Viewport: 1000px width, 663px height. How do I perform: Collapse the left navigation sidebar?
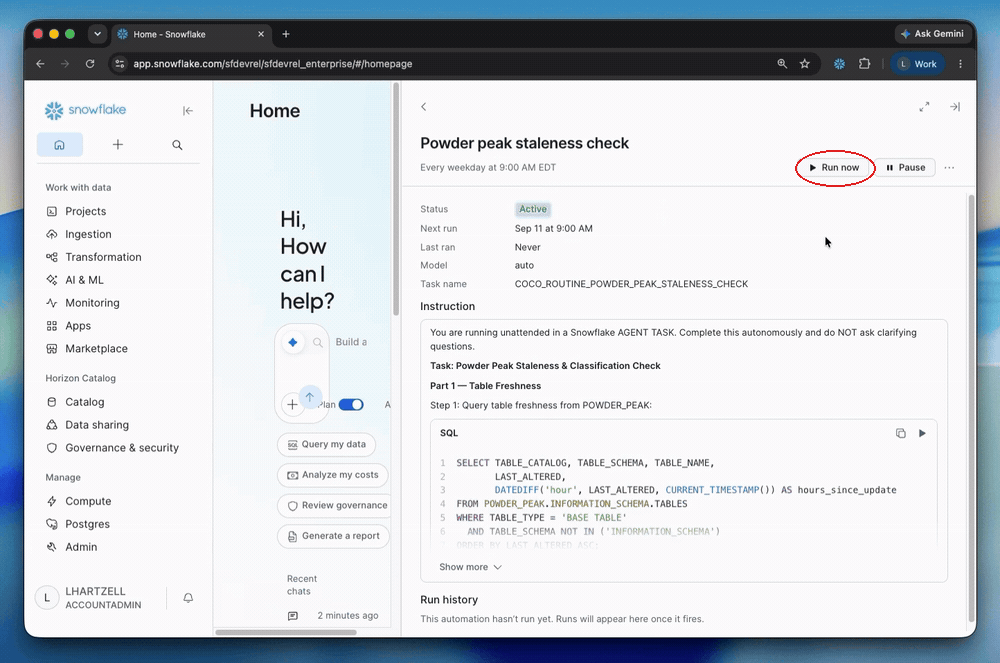coord(188,111)
